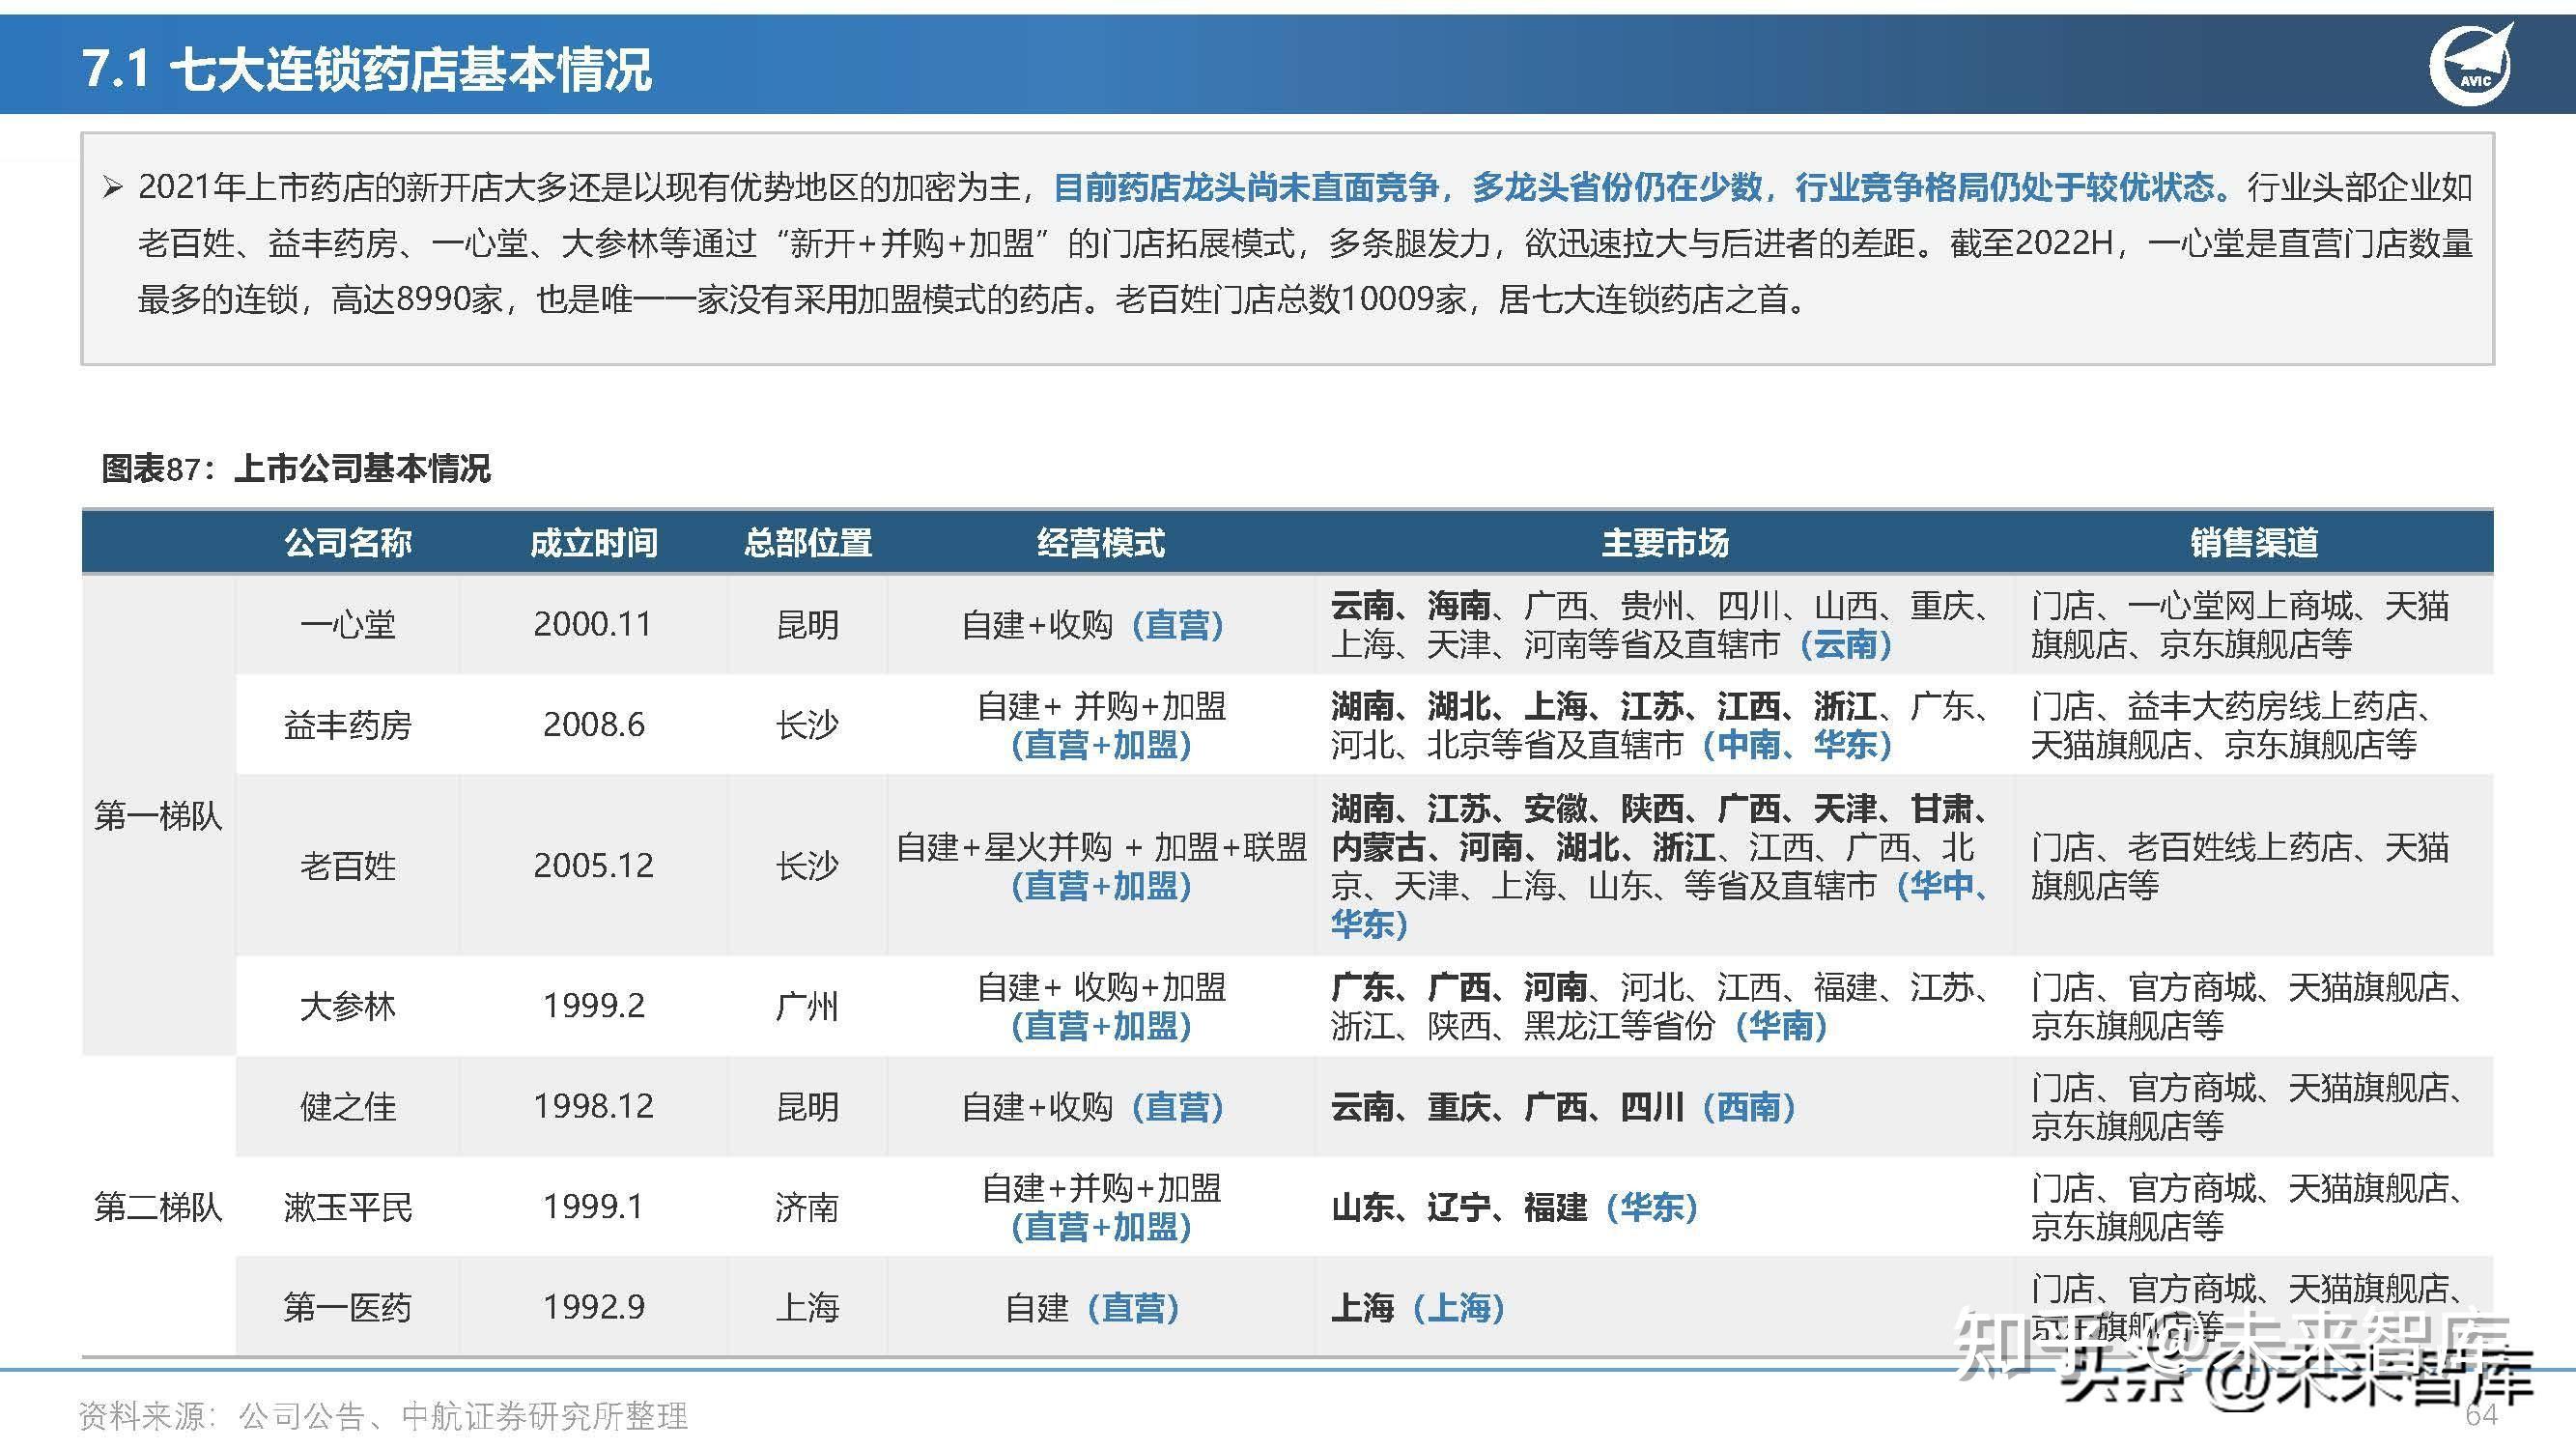Select the 第二梯队 group cell
Screen dimensions: 2576x1449
[158, 1207]
